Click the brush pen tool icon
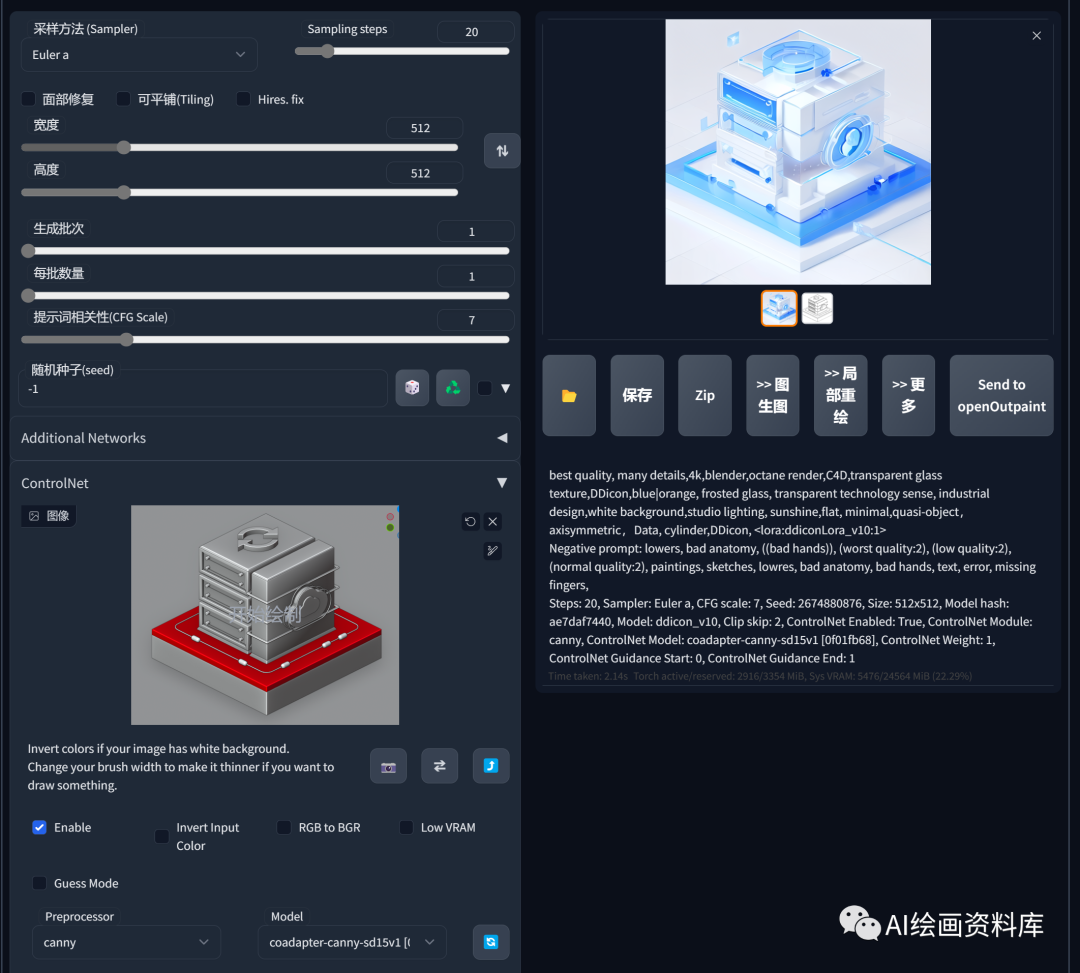The height and width of the screenshot is (973, 1080). coord(492,550)
